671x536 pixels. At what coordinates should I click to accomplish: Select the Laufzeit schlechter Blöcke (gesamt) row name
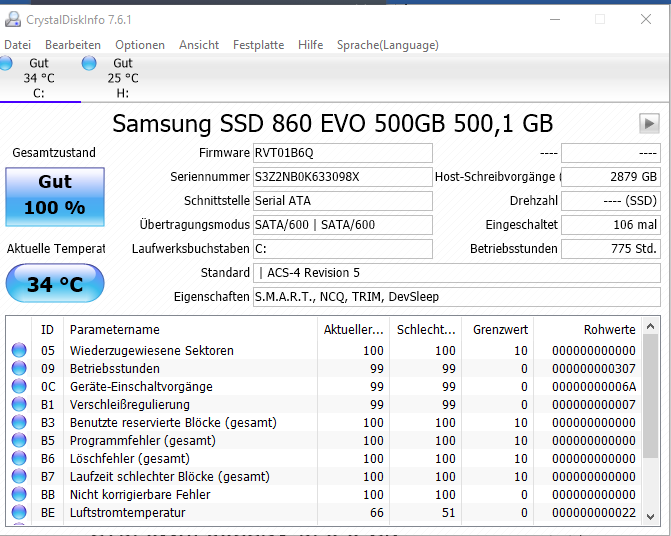tap(170, 476)
